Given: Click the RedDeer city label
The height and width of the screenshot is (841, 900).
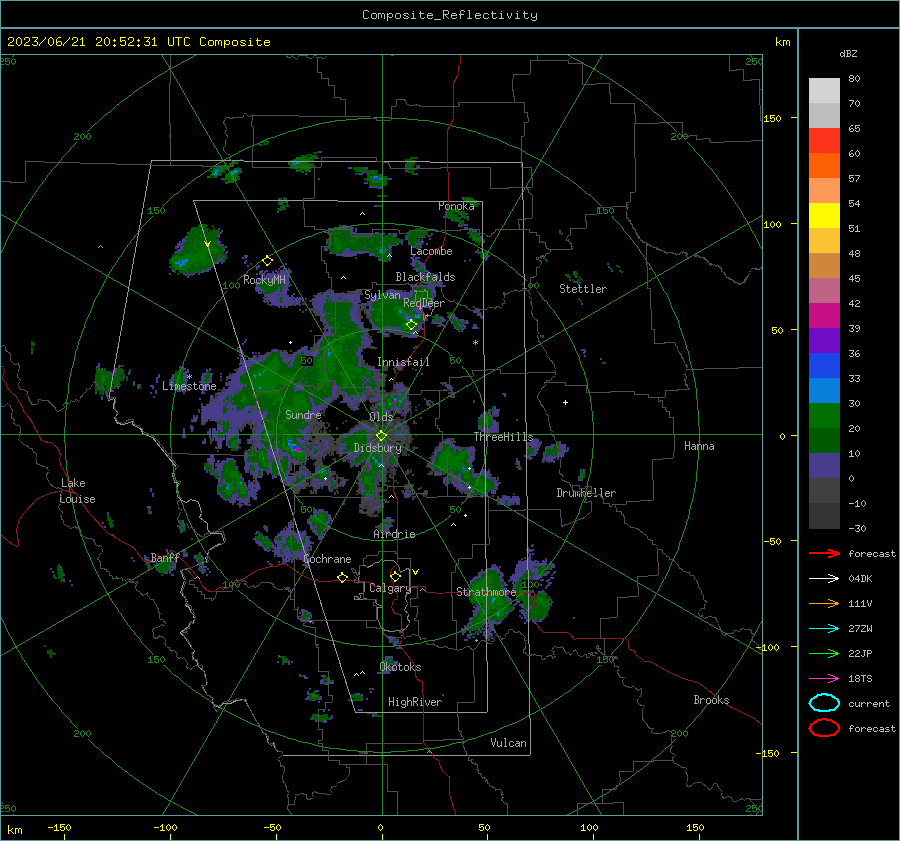Looking at the screenshot, I should 424,303.
